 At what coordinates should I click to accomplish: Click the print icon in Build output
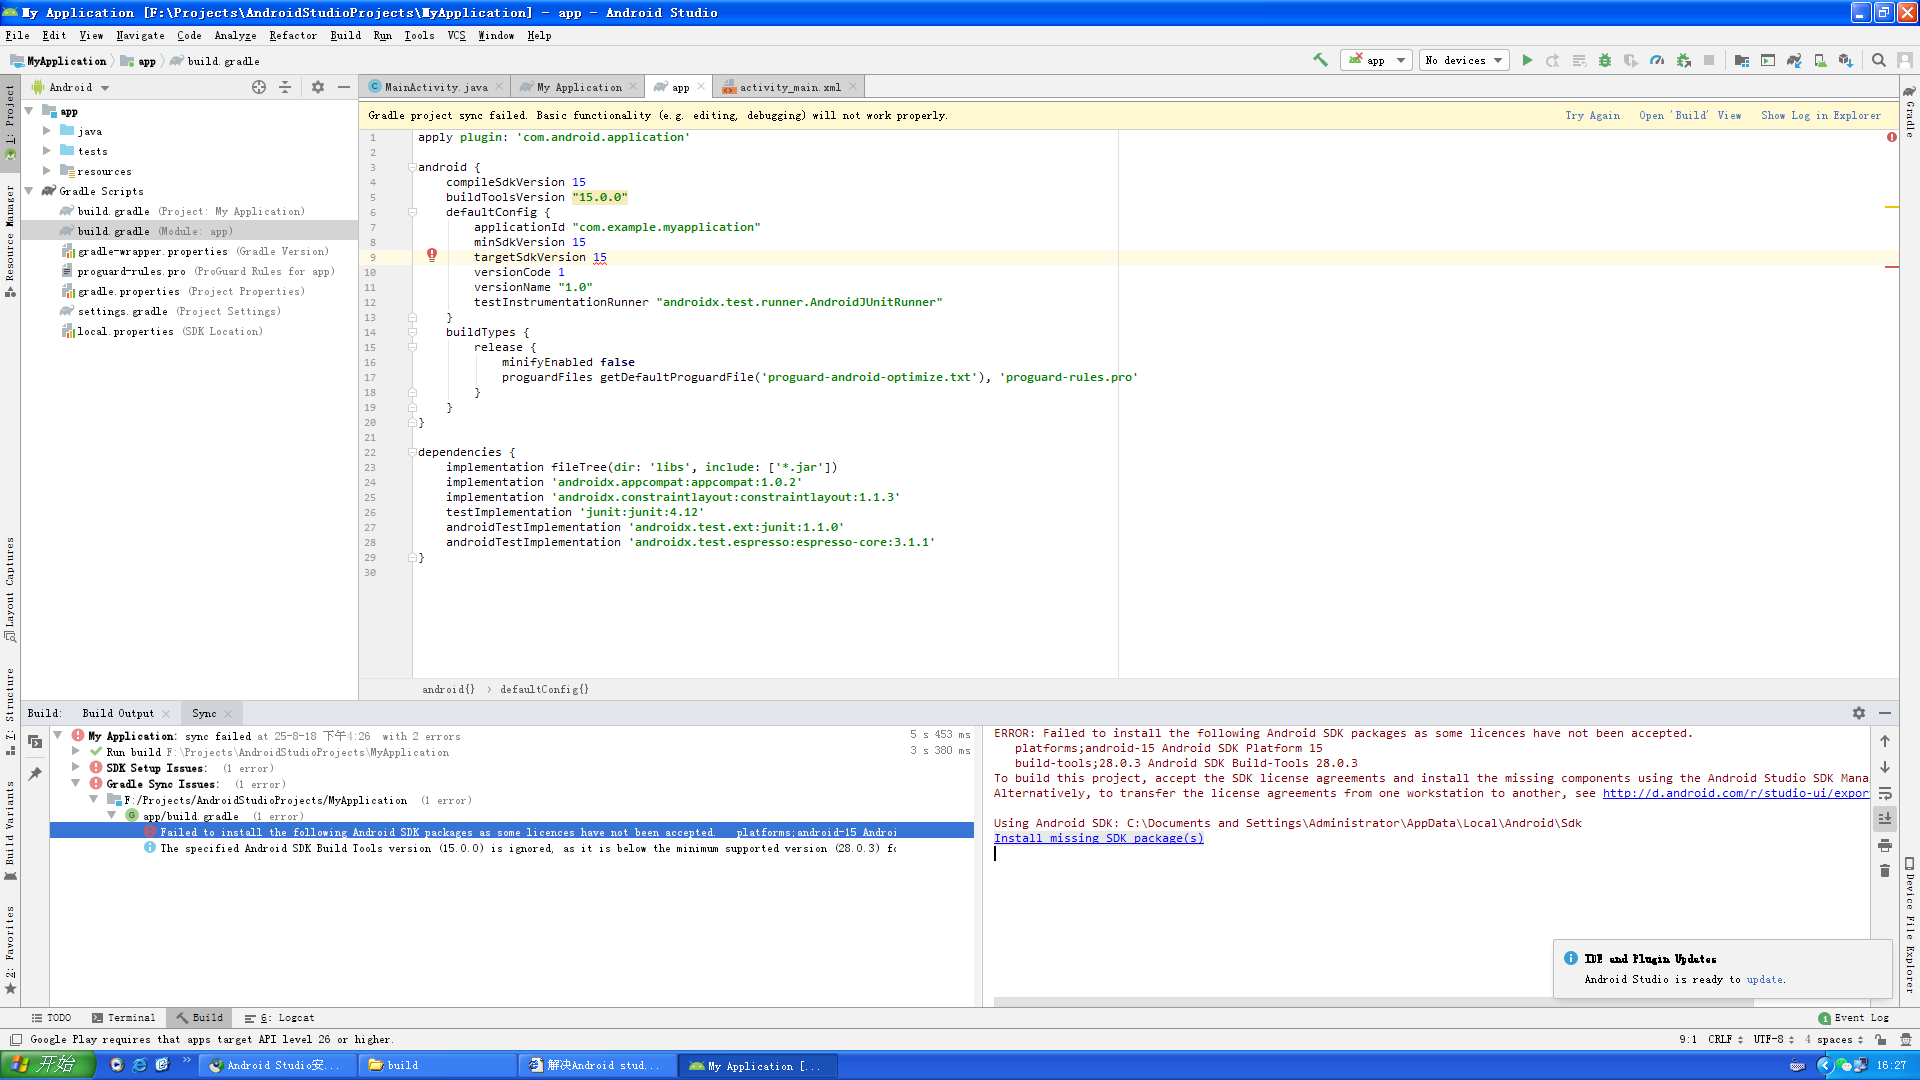coord(1885,845)
